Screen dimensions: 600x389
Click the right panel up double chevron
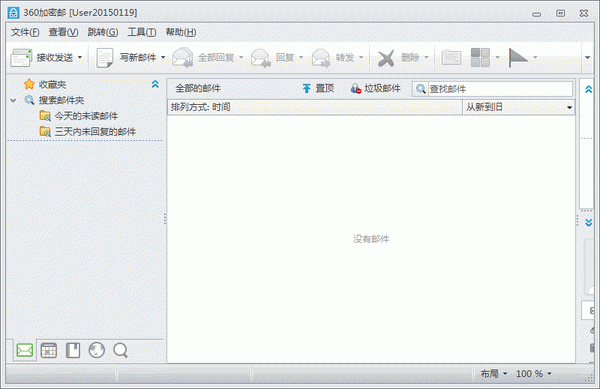[x=589, y=89]
